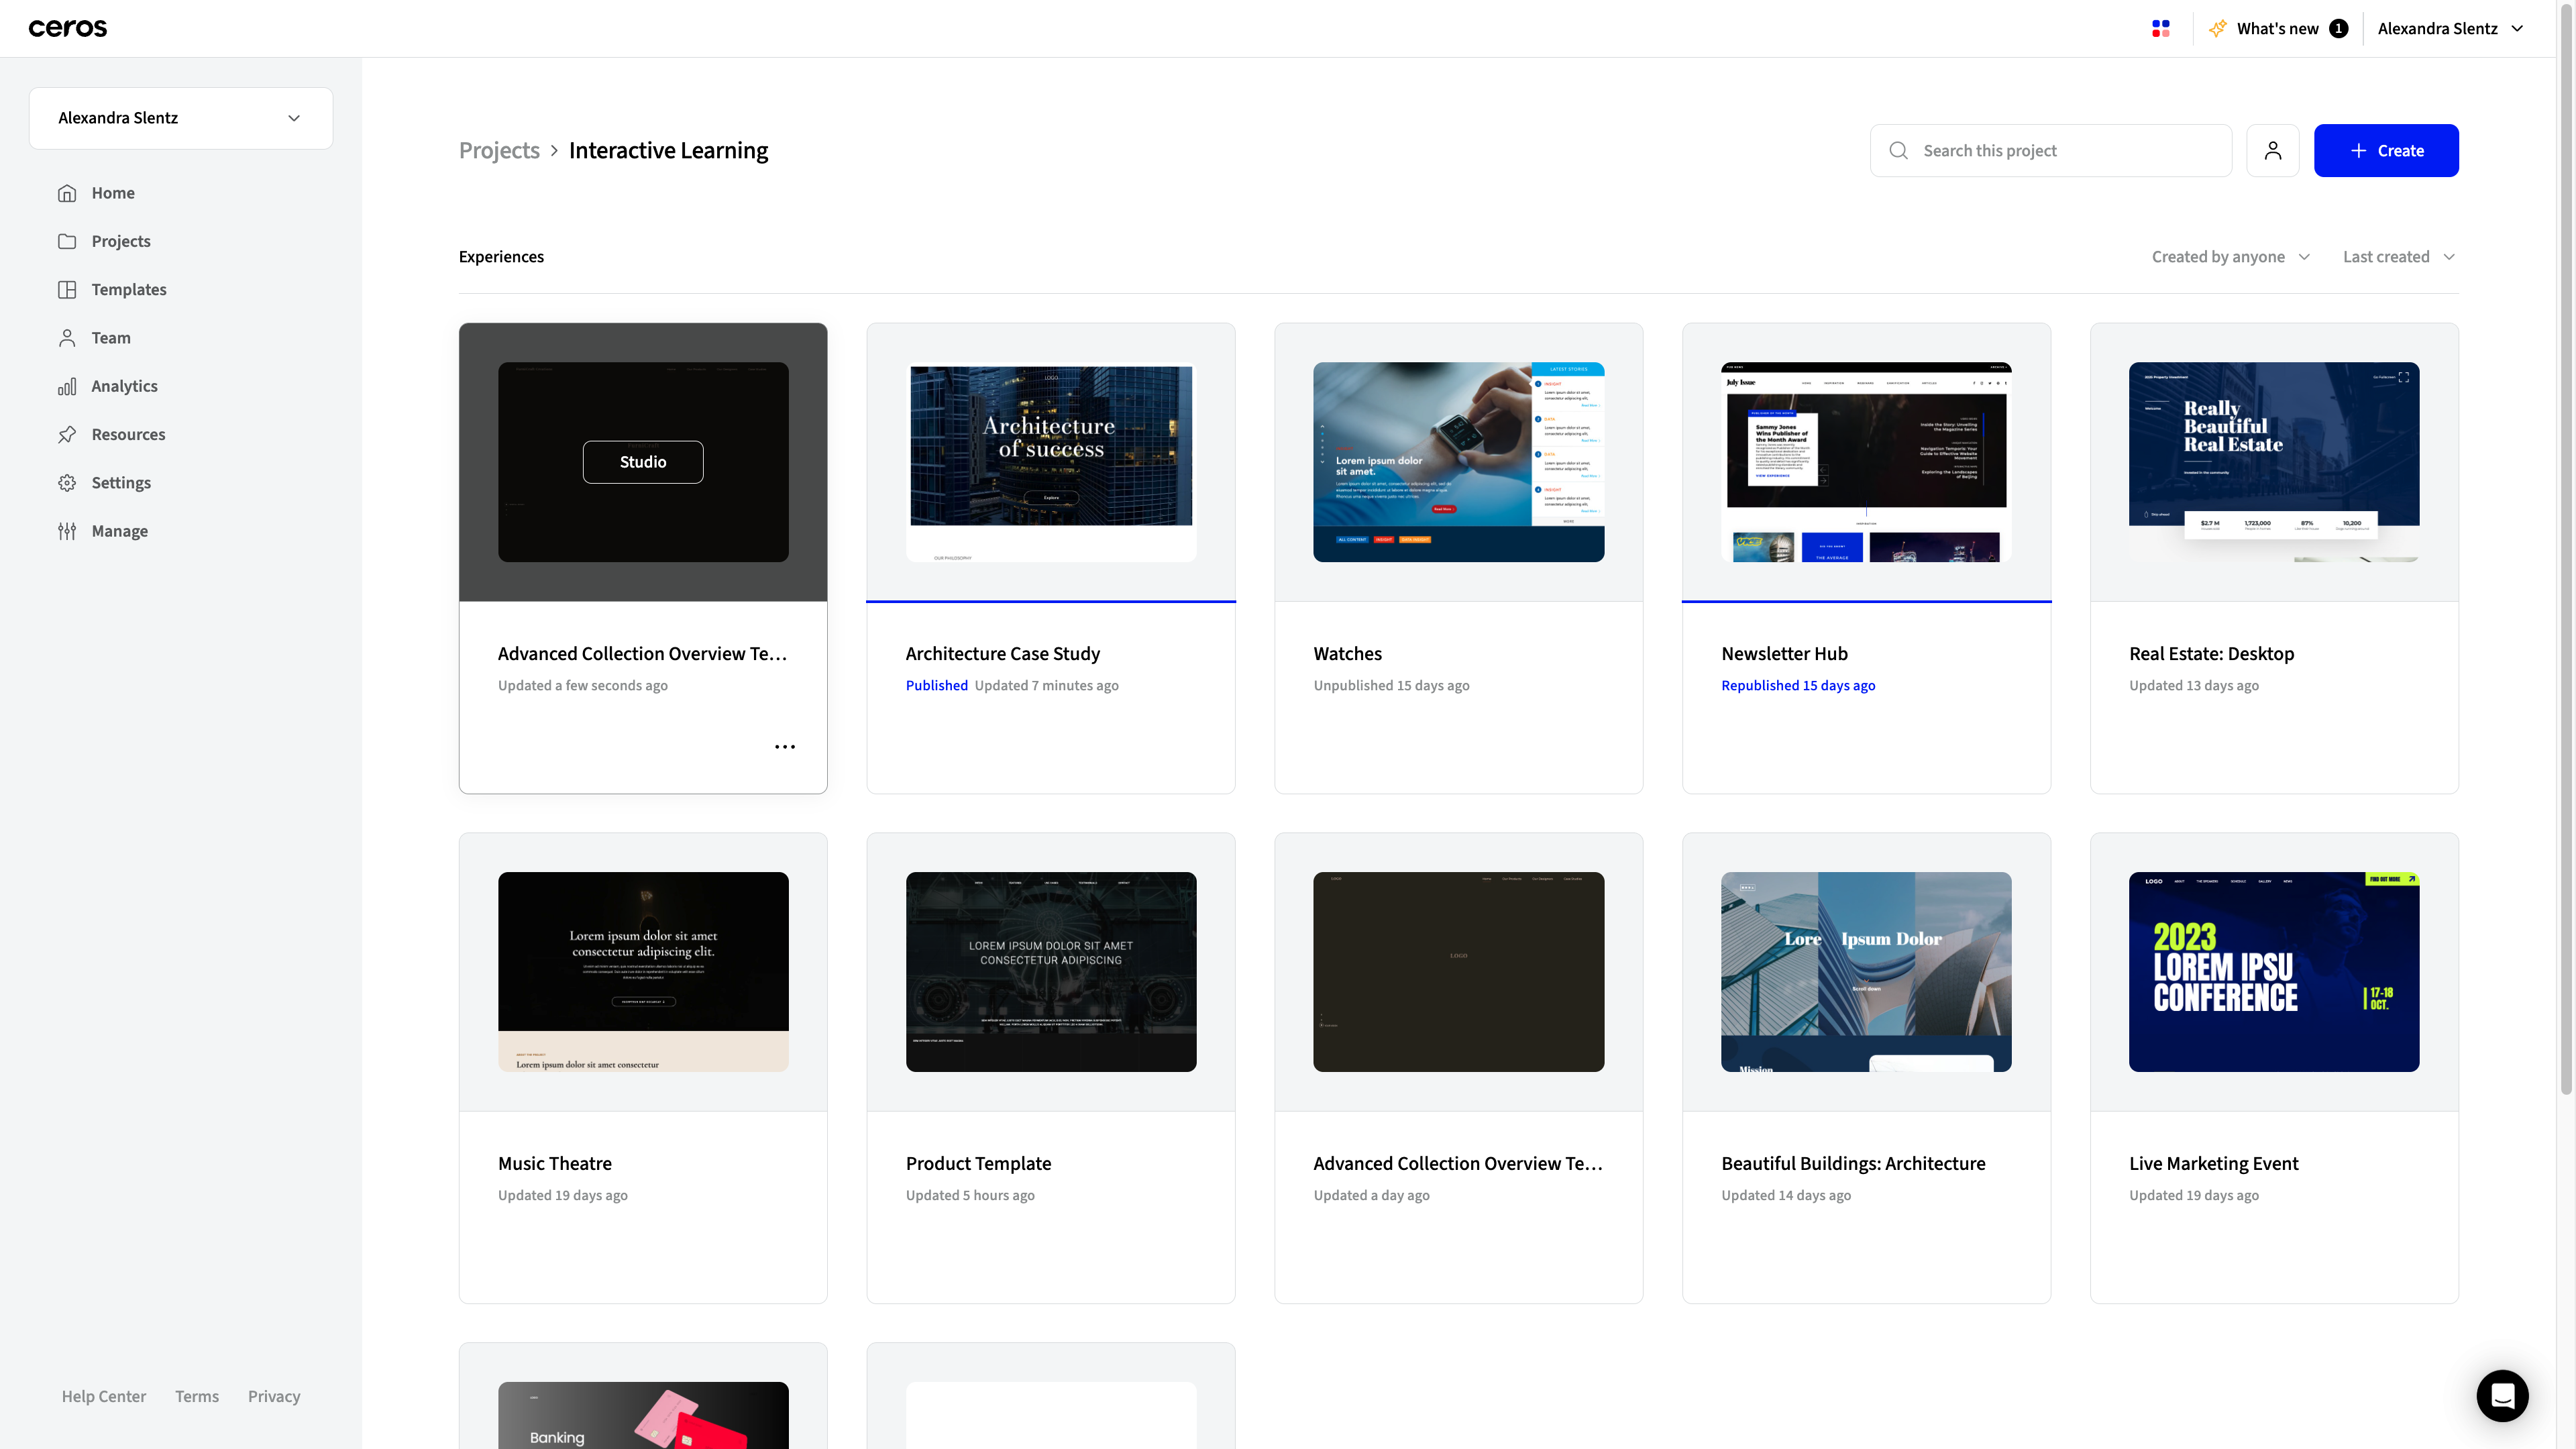The height and width of the screenshot is (1449, 2576).
Task: Open account menu in top right
Action: [x=2450, y=29]
